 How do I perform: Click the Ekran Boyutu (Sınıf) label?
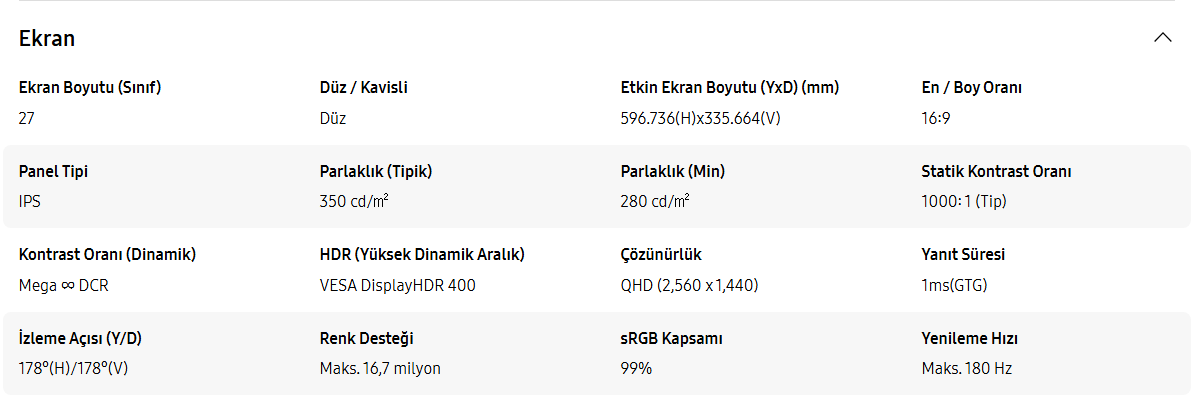90,88
